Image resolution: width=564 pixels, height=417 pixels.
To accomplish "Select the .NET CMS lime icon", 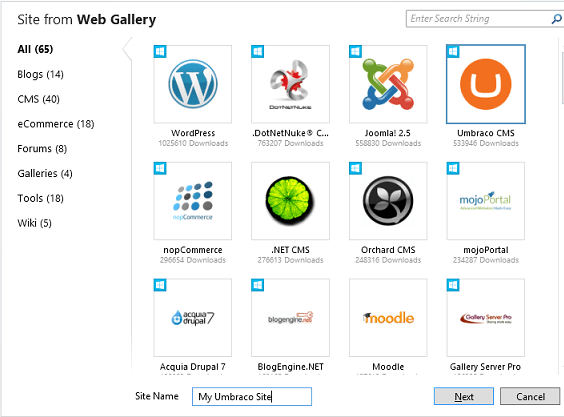I will [290, 201].
